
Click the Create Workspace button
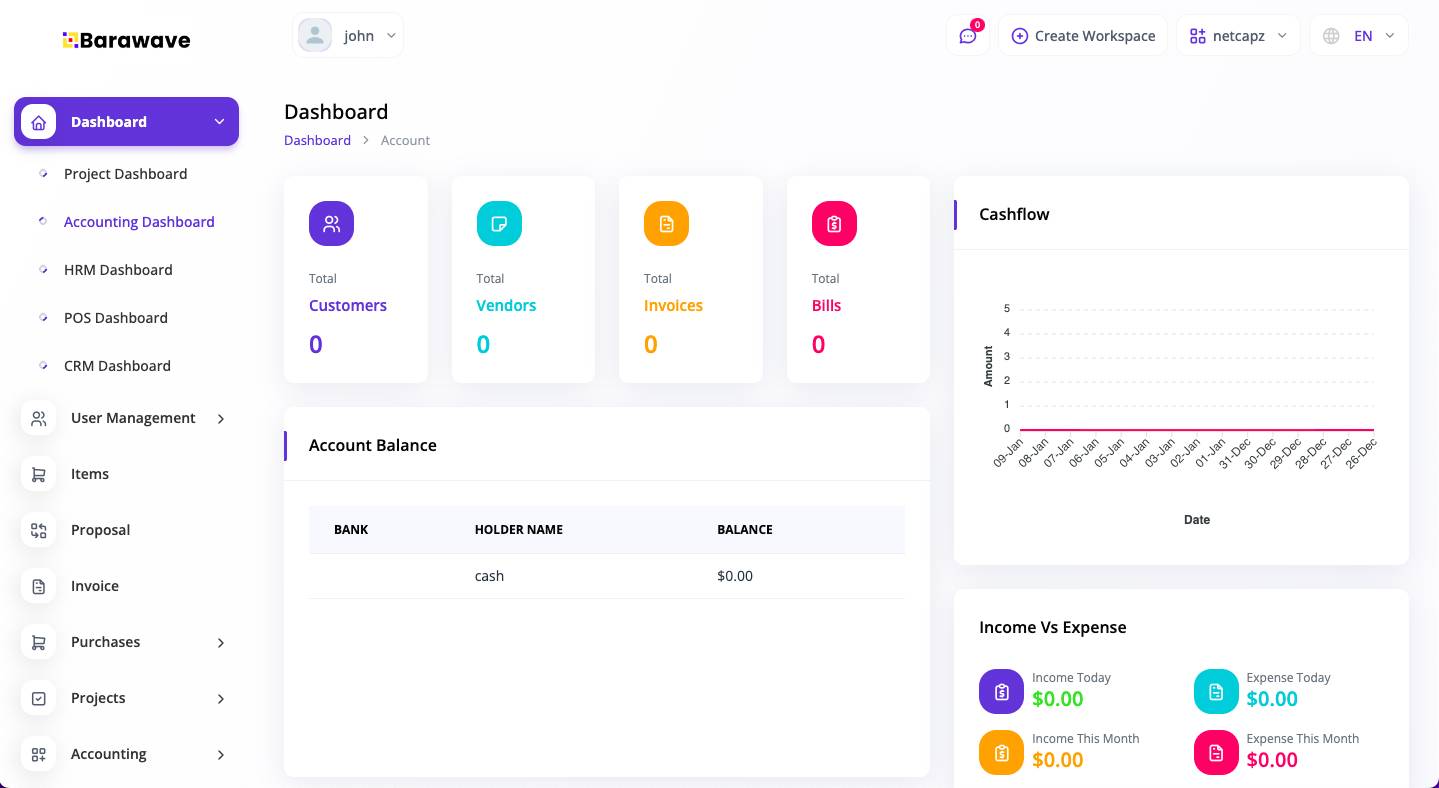tap(1083, 35)
